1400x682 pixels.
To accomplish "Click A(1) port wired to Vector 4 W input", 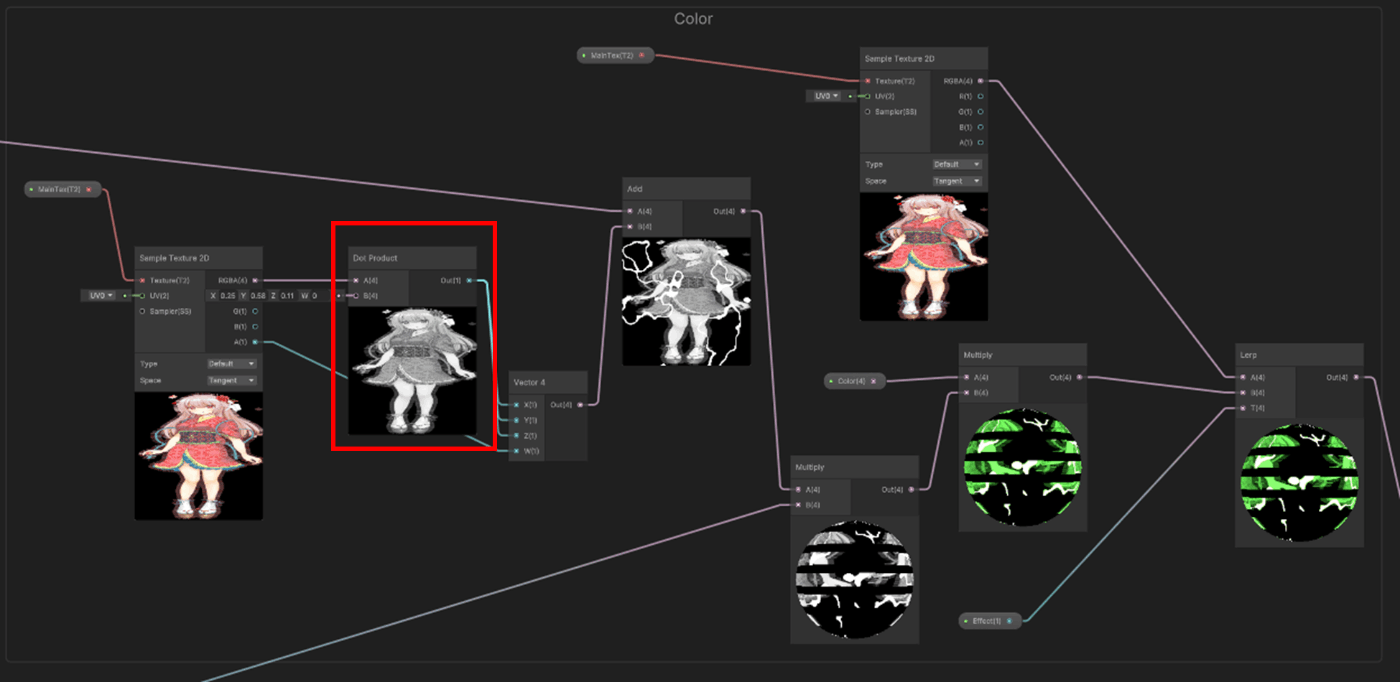I will (x=255, y=342).
